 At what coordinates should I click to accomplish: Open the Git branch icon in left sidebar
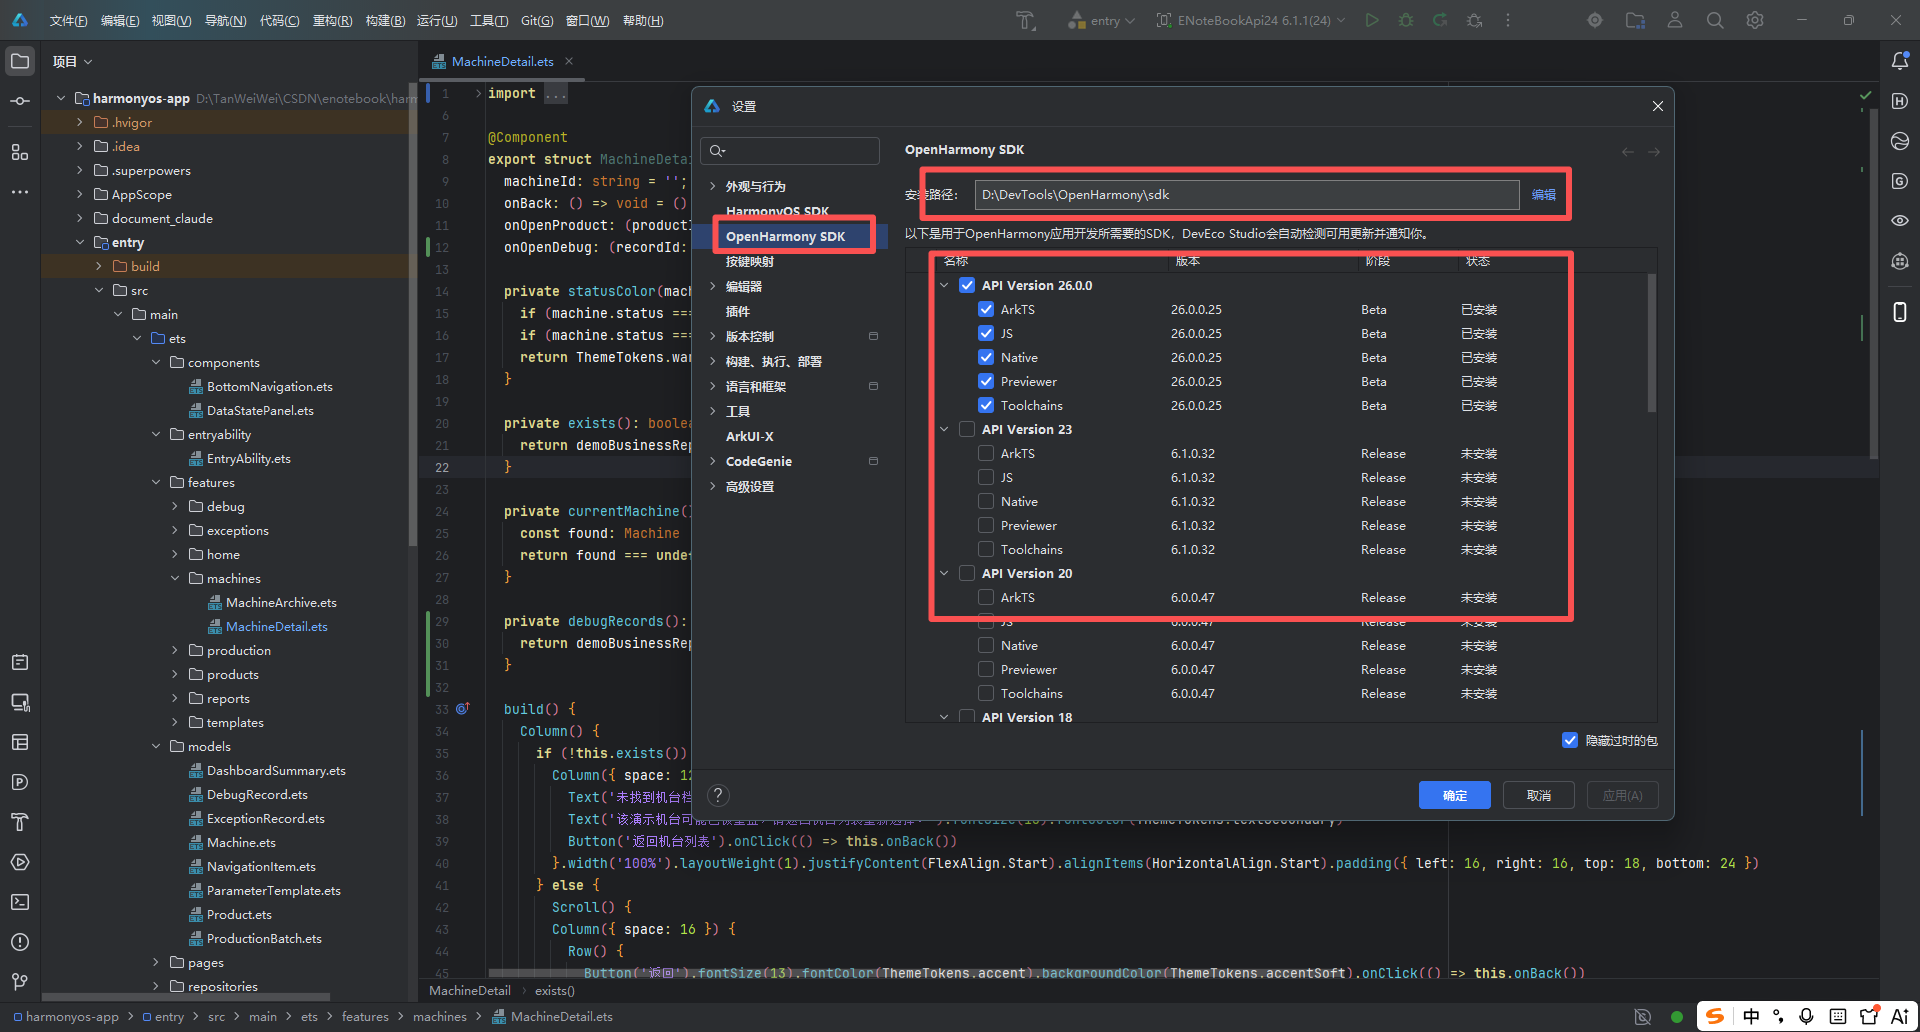(20, 982)
